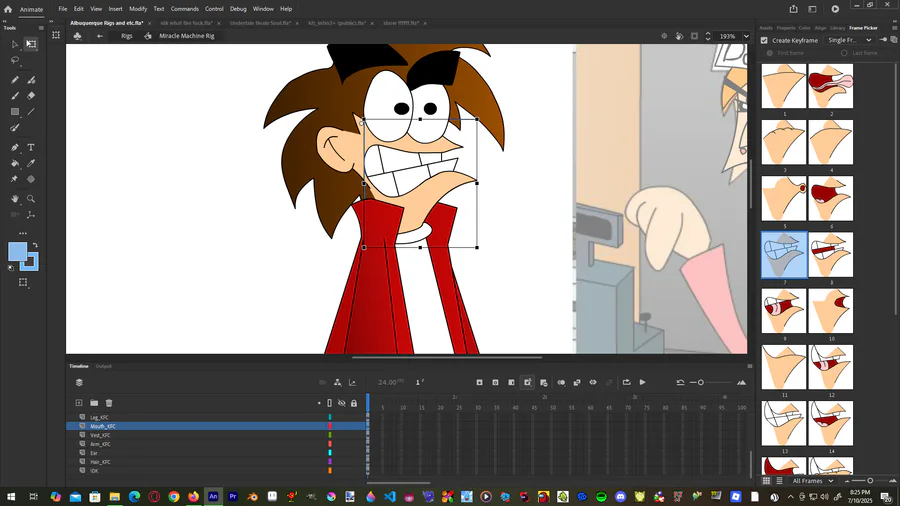
Task: Select the Paint Bucket tool
Action: 15,164
